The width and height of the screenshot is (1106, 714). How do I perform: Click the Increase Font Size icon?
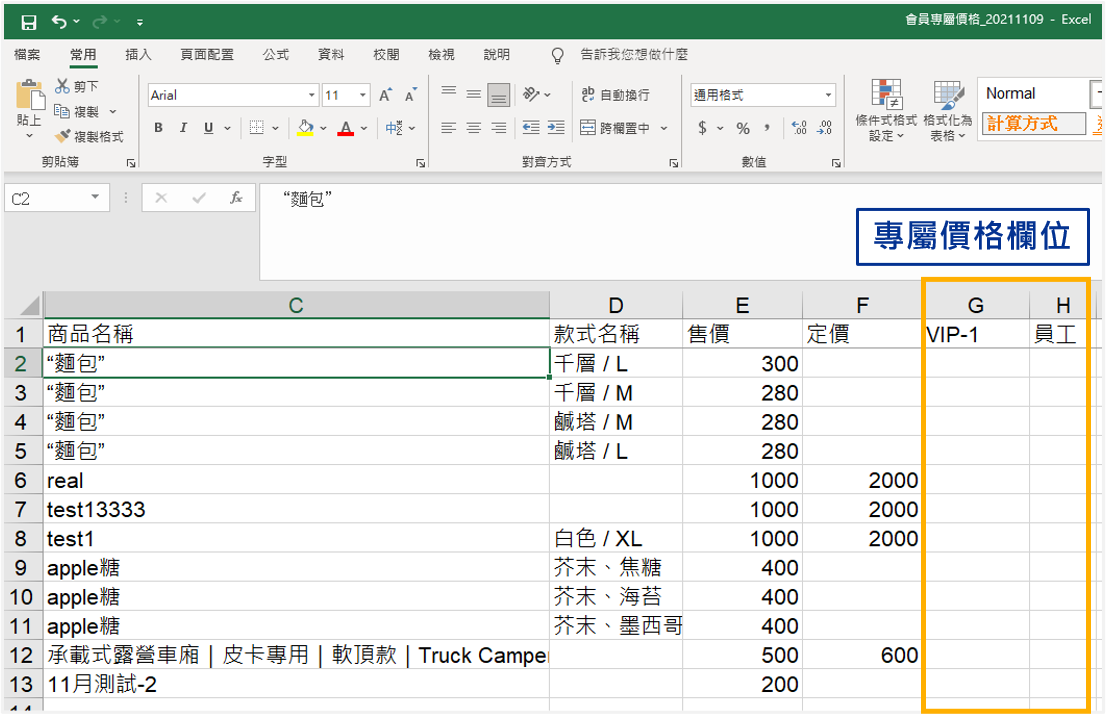[386, 96]
